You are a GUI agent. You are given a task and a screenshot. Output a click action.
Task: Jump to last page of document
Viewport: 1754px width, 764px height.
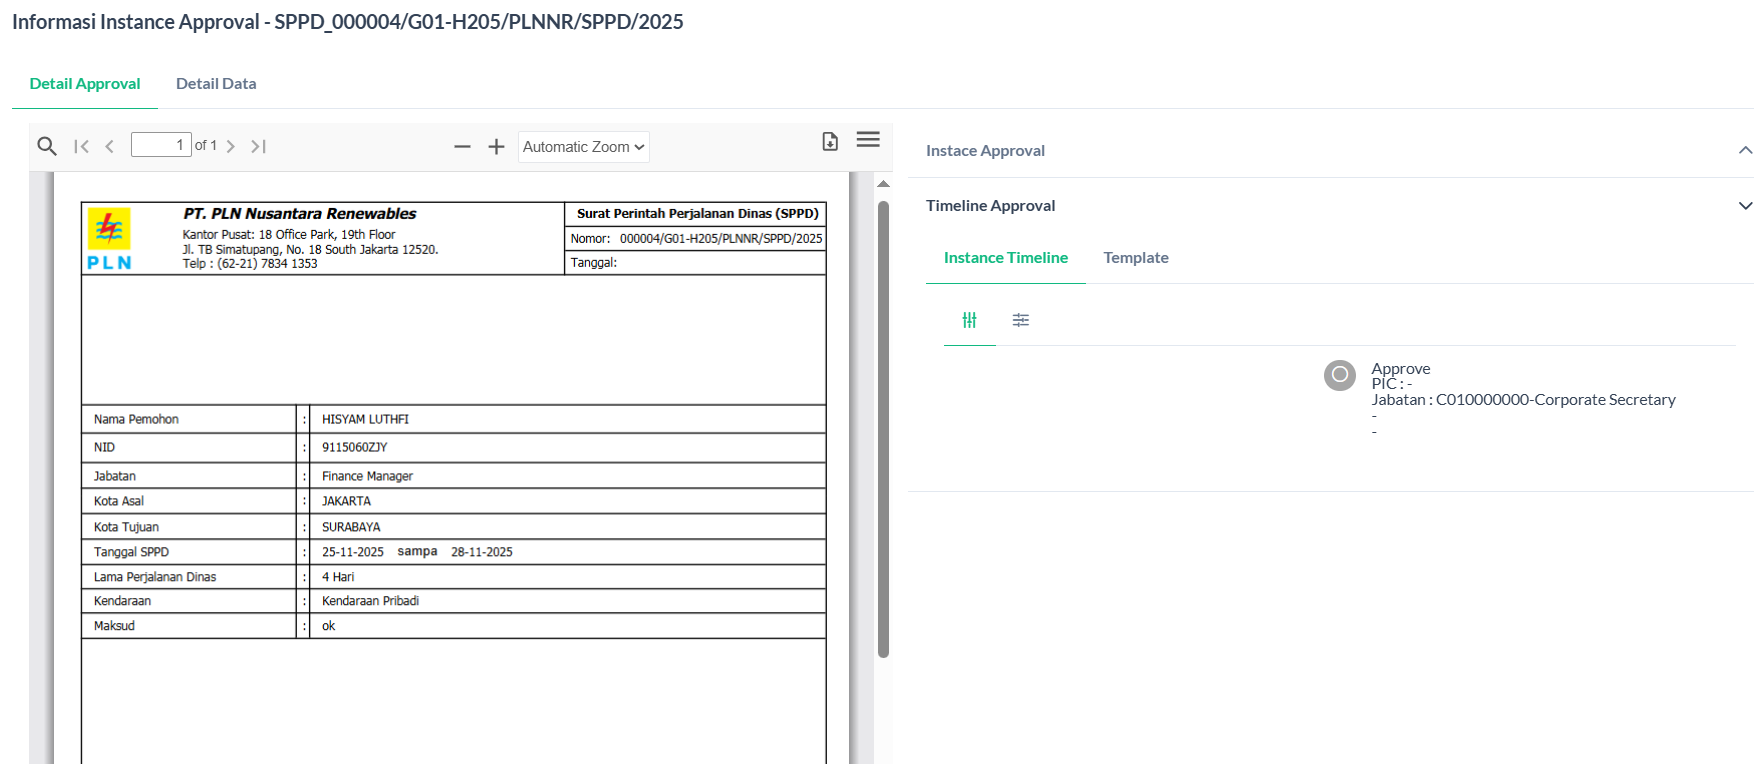(258, 146)
